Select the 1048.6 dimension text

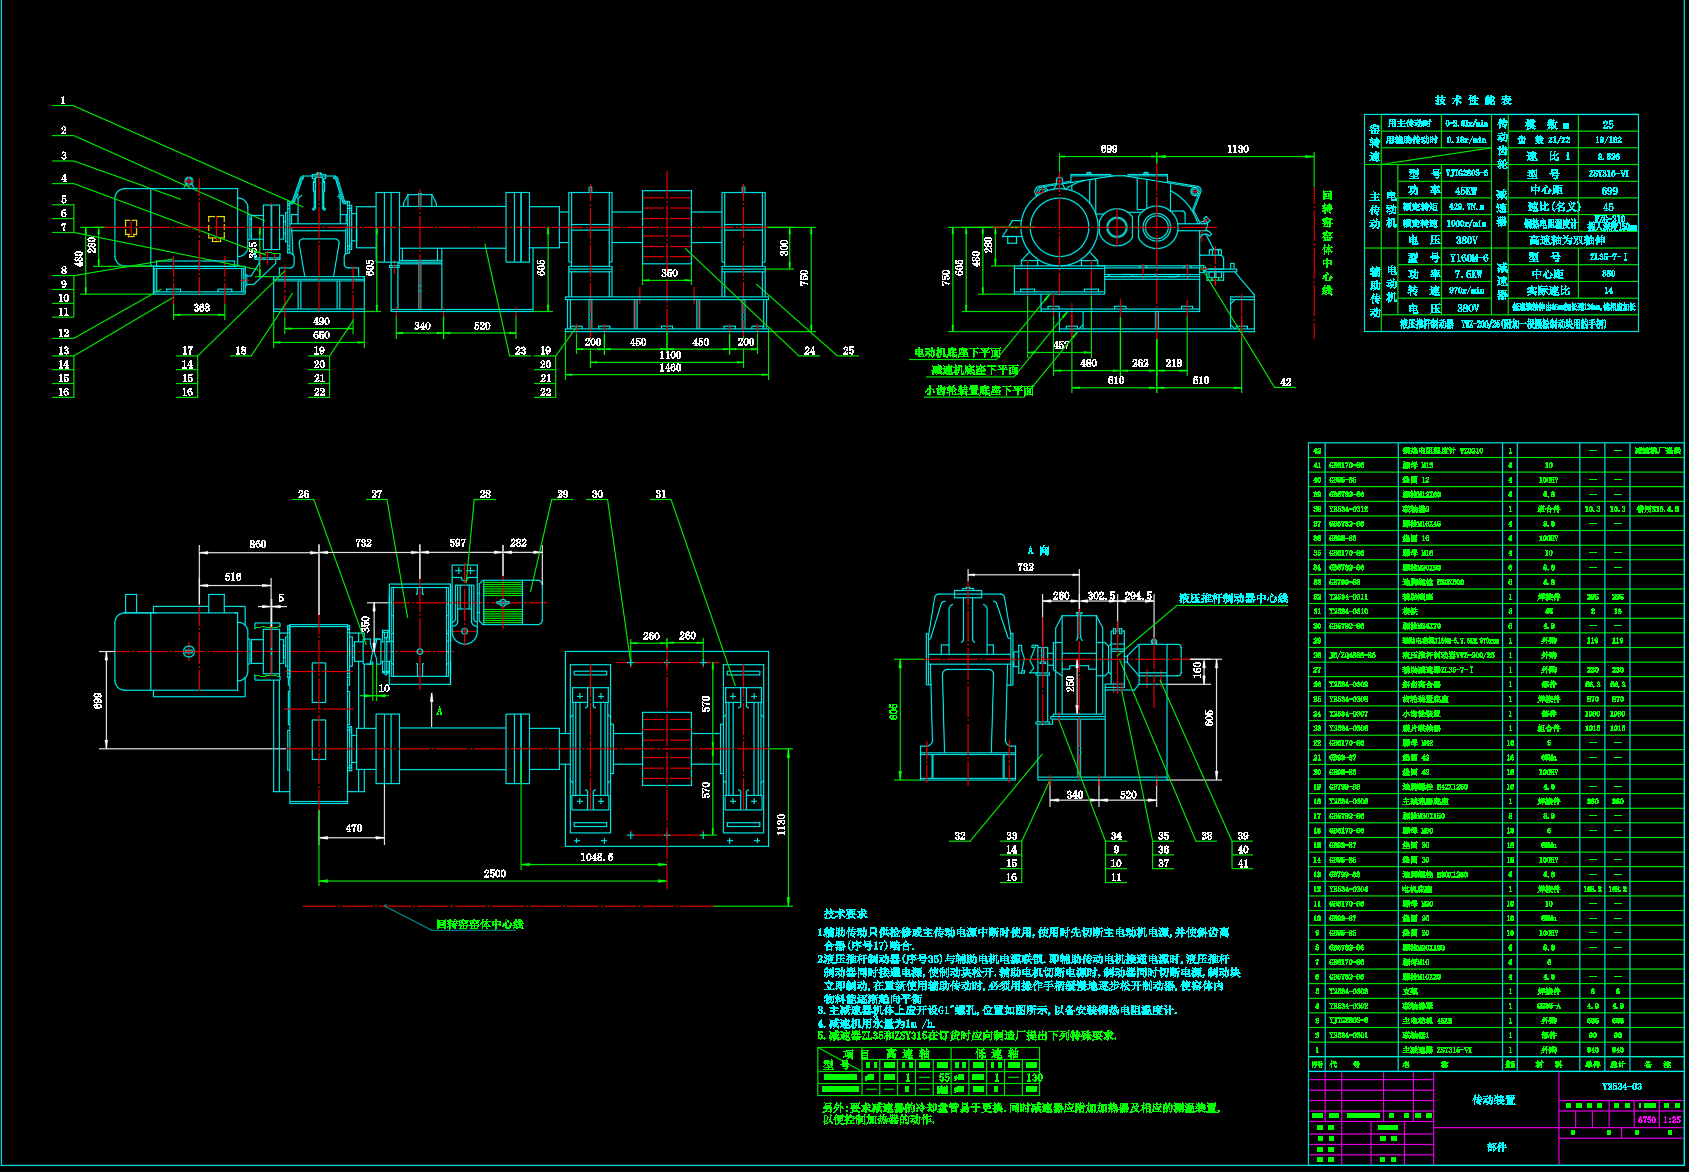point(597,858)
